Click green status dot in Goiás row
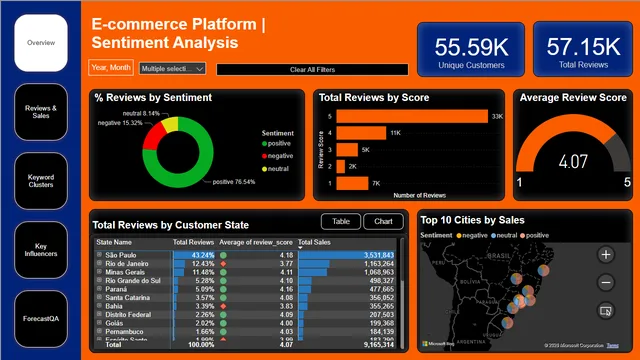Viewport: 640px width, 360px height. pos(223,323)
